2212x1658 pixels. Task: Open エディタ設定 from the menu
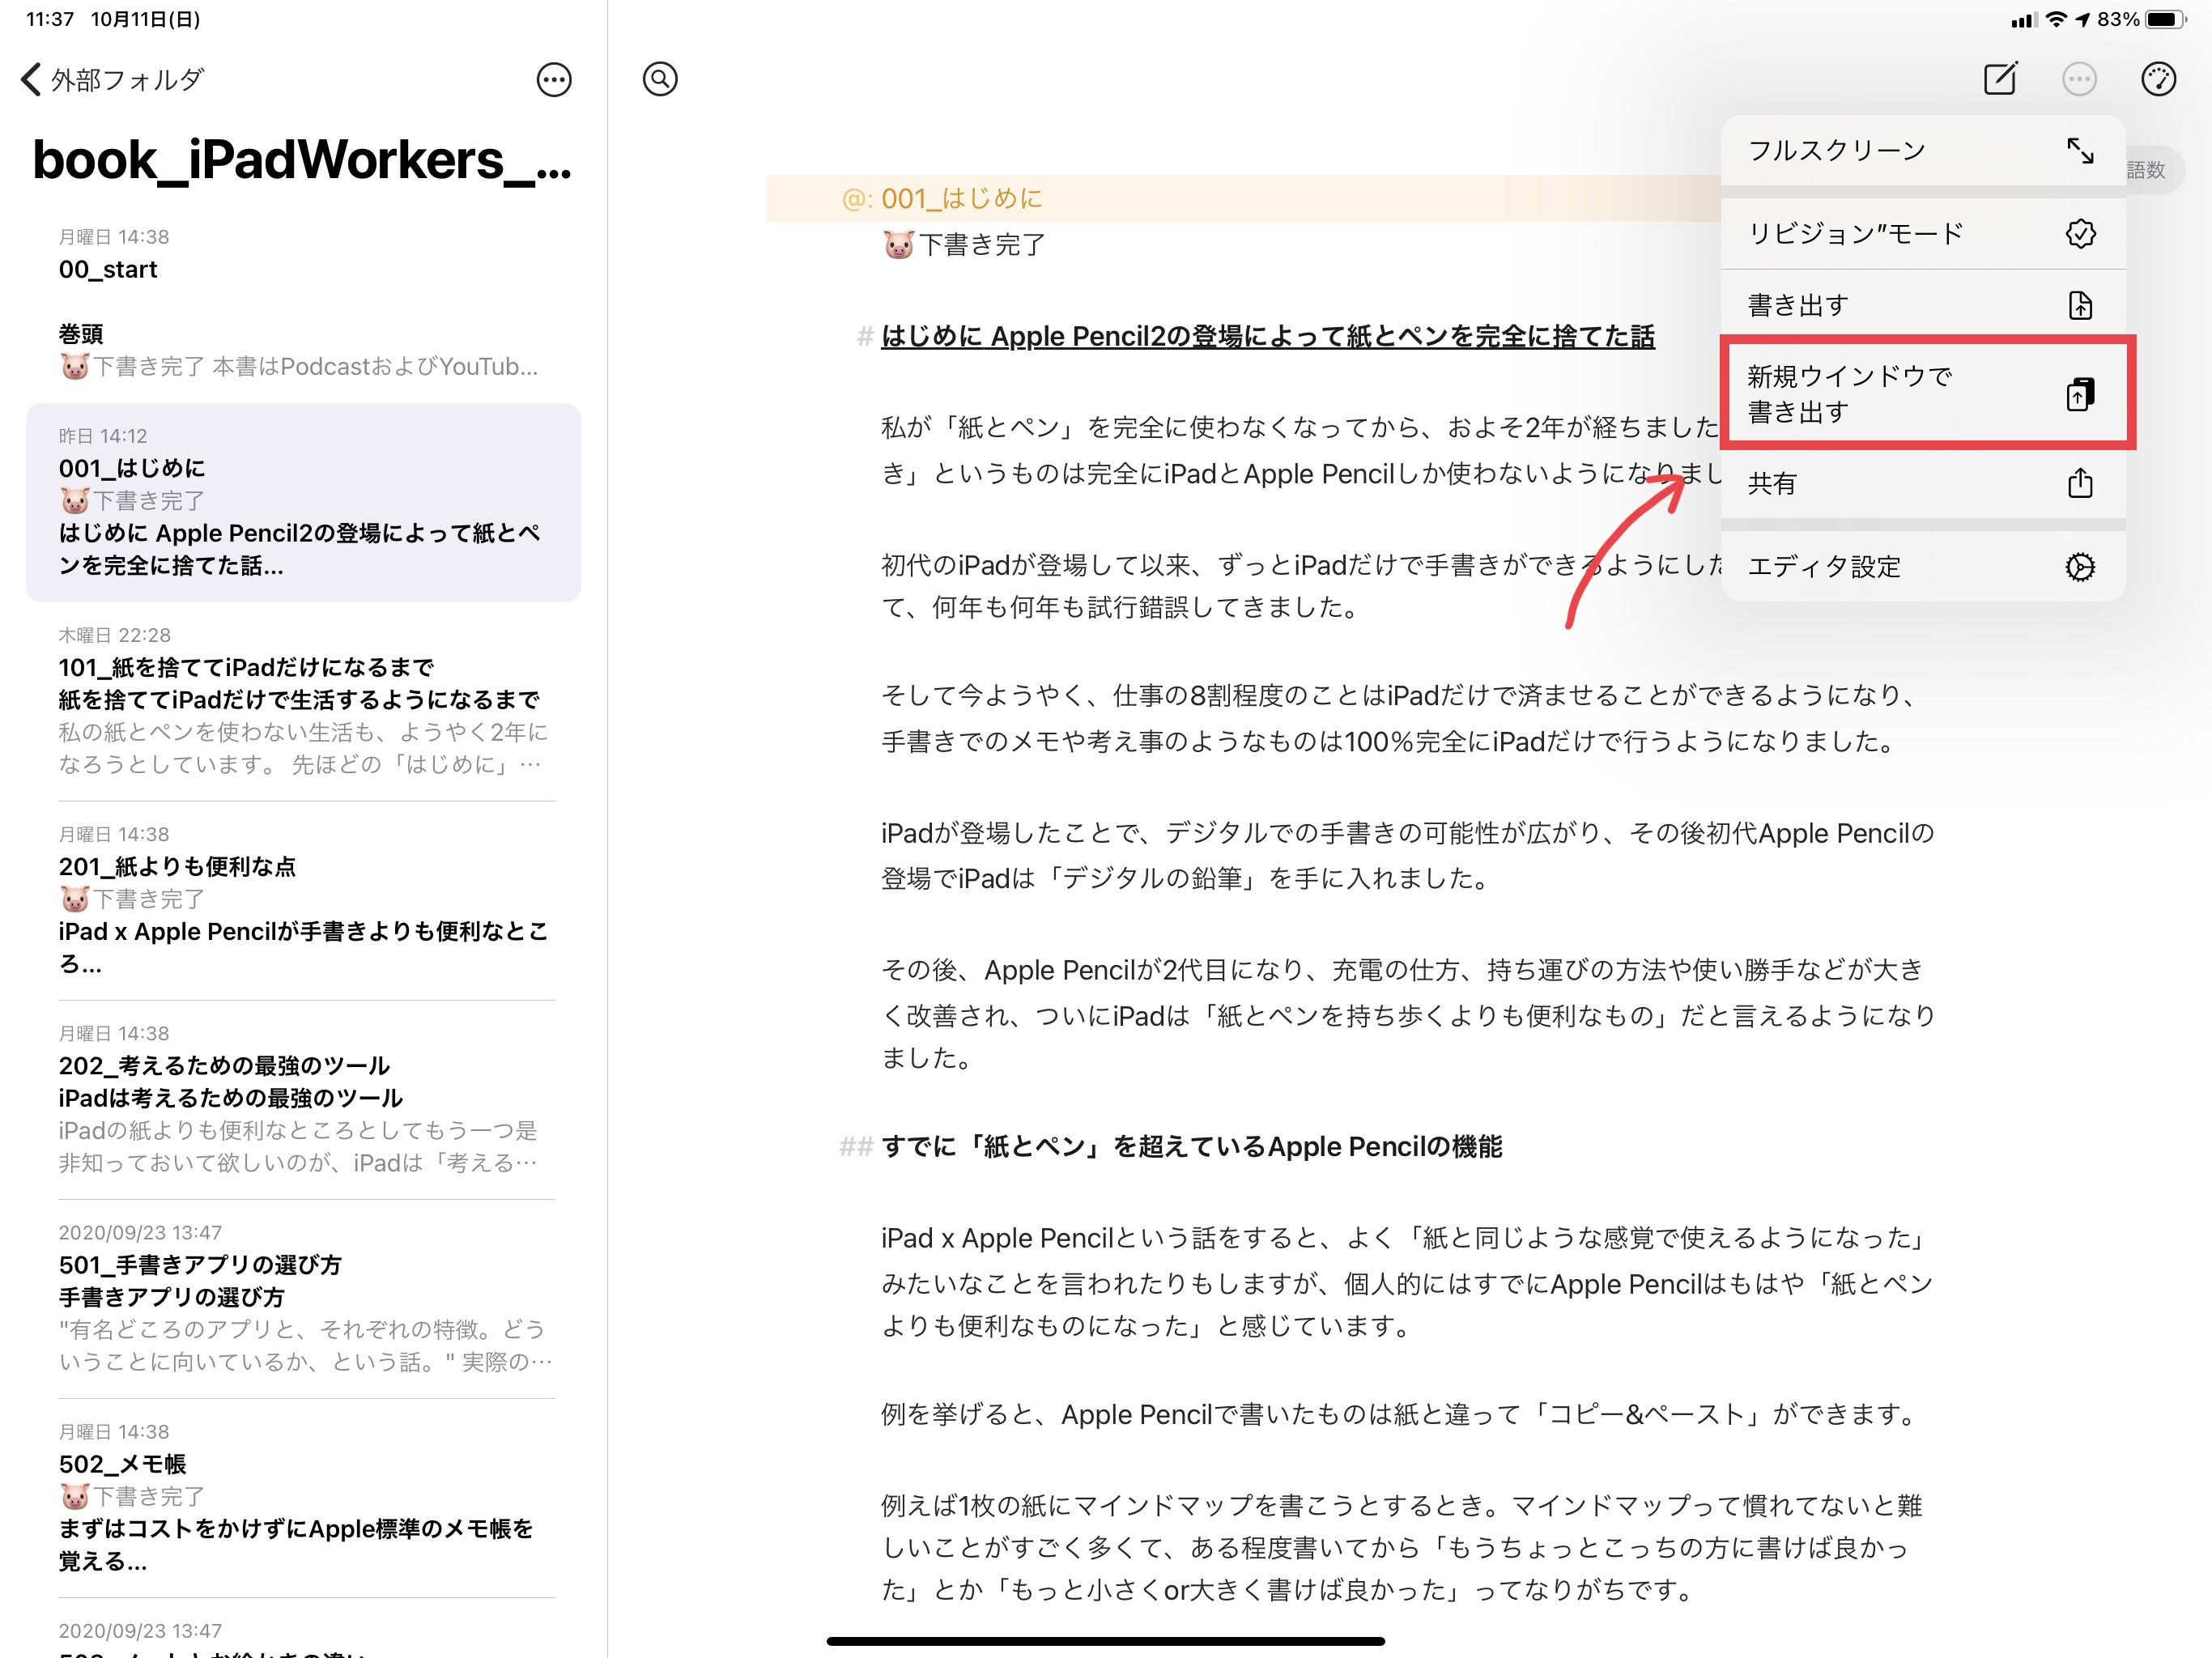point(1923,566)
